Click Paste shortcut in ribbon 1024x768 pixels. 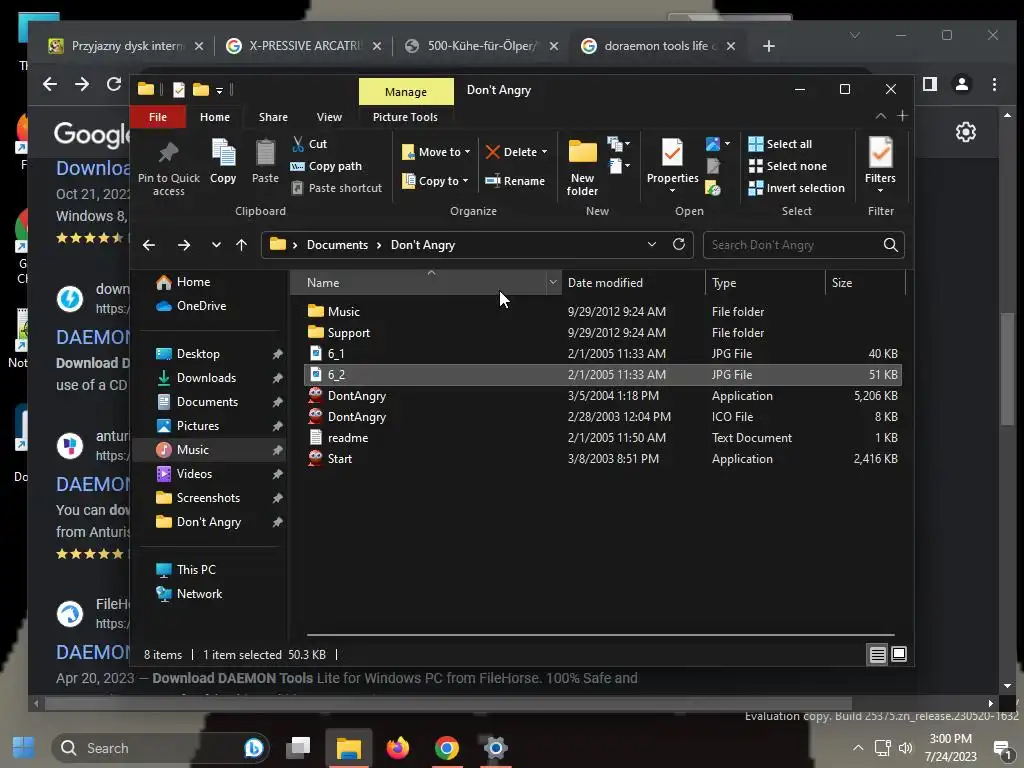(x=336, y=188)
